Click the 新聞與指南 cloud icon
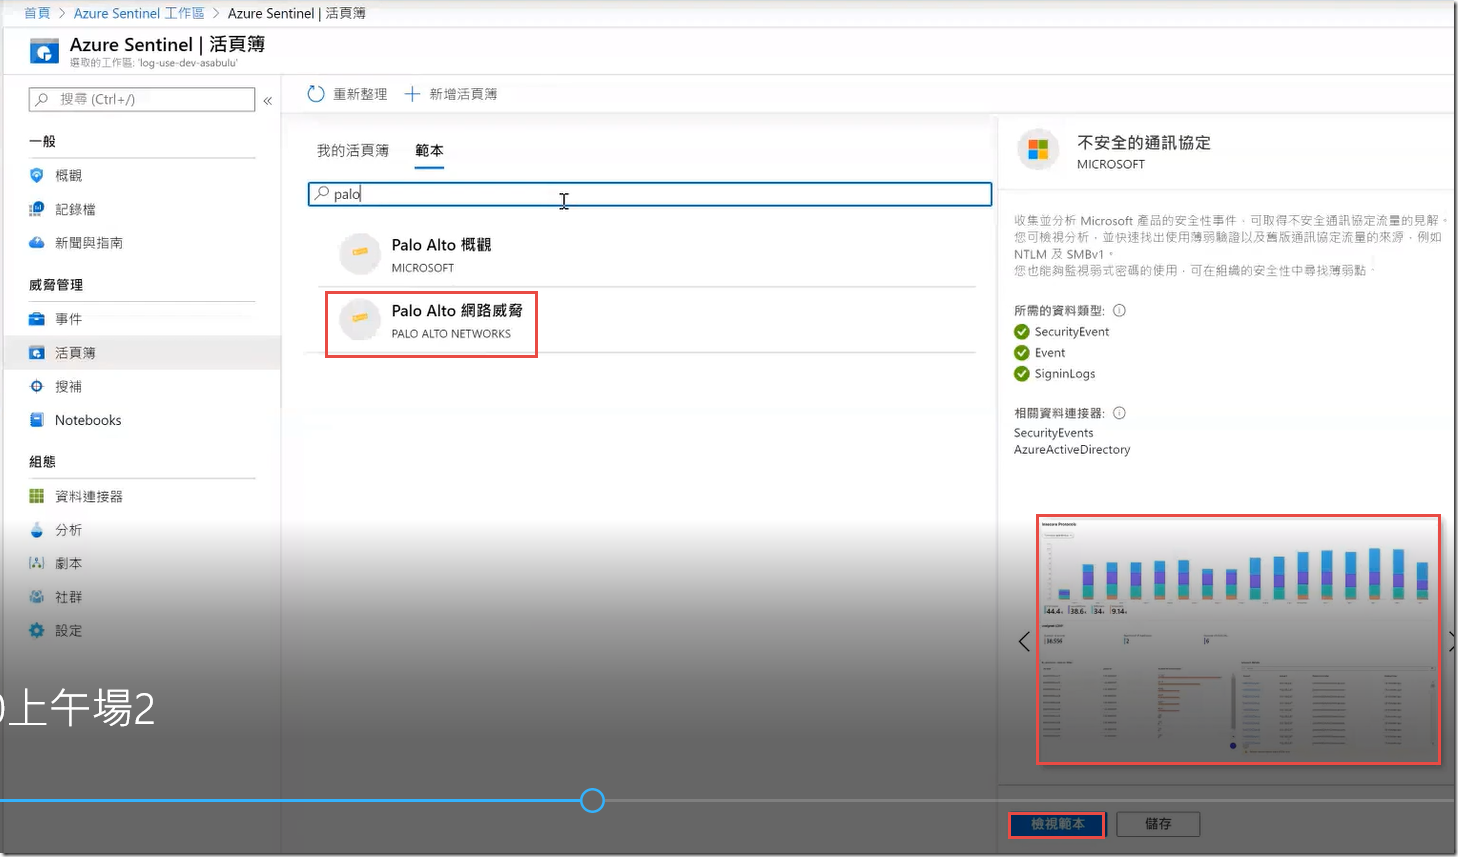The height and width of the screenshot is (857, 1458). pyautogui.click(x=37, y=242)
